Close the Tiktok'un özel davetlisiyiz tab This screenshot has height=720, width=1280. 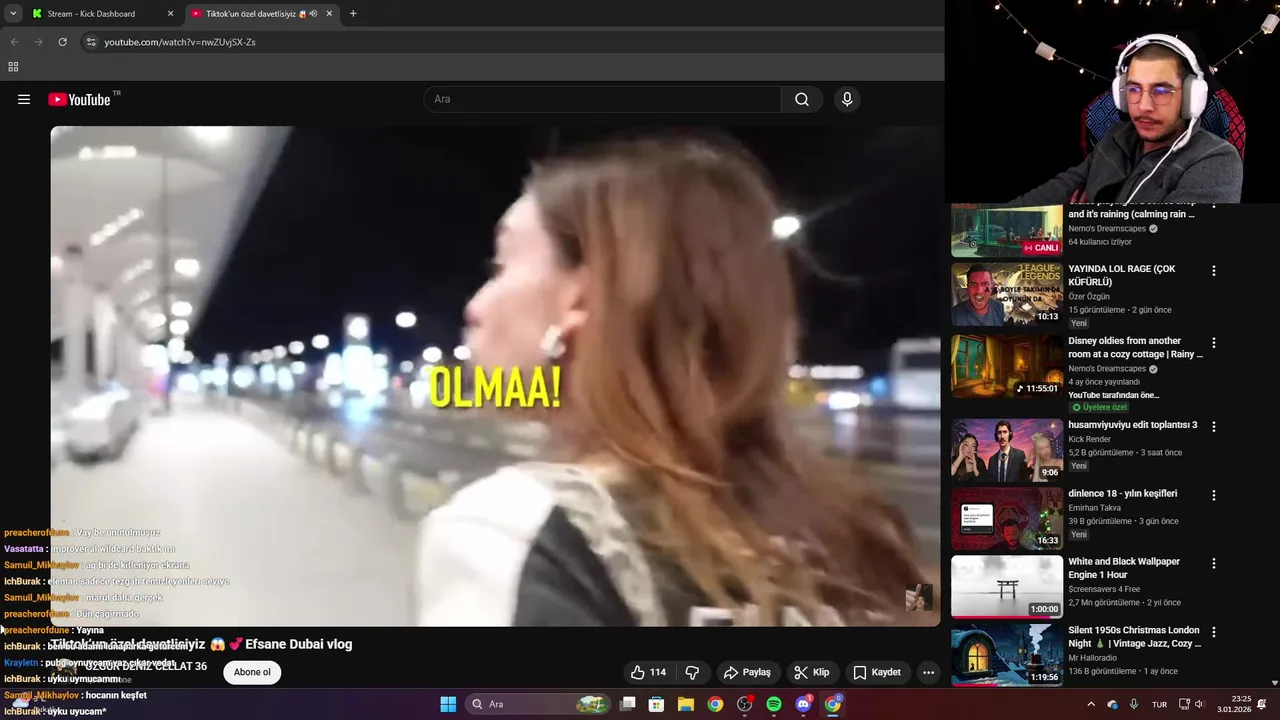click(x=329, y=14)
